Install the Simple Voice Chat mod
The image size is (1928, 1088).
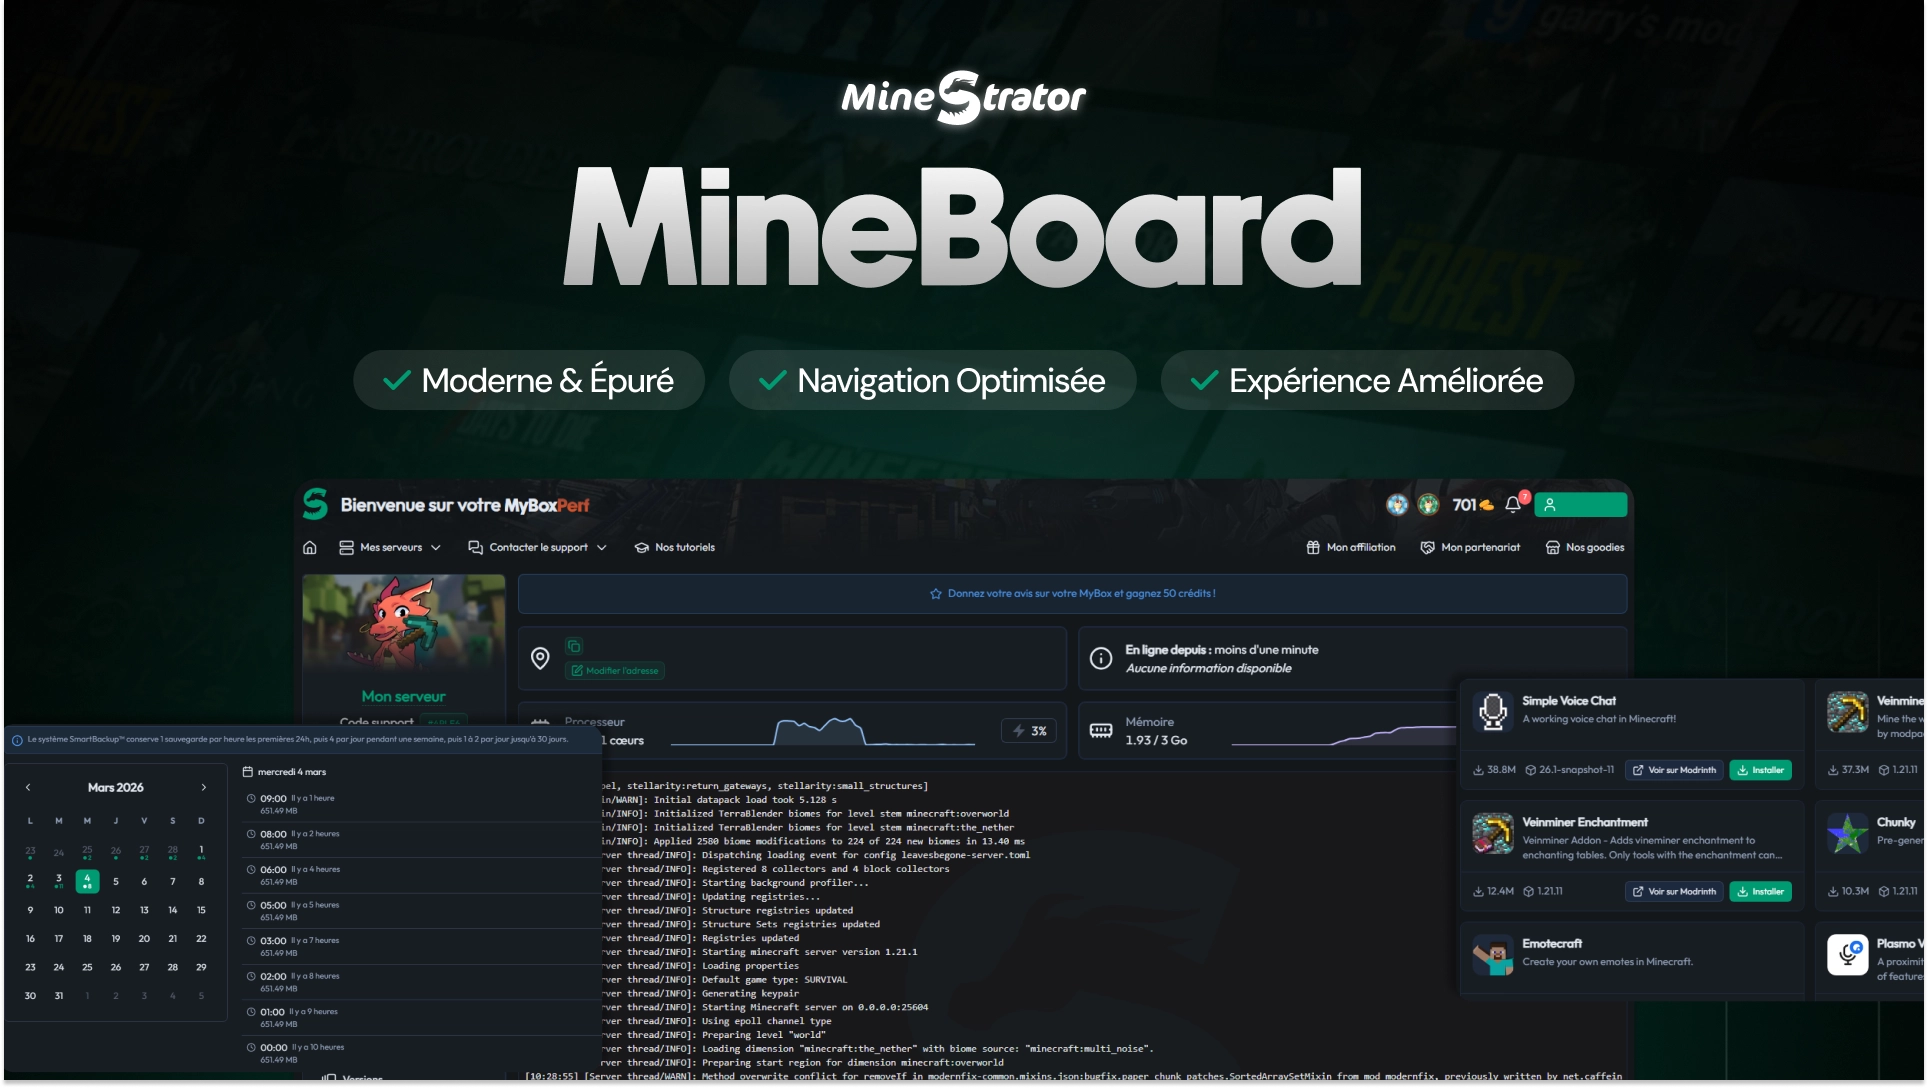pyautogui.click(x=1760, y=770)
